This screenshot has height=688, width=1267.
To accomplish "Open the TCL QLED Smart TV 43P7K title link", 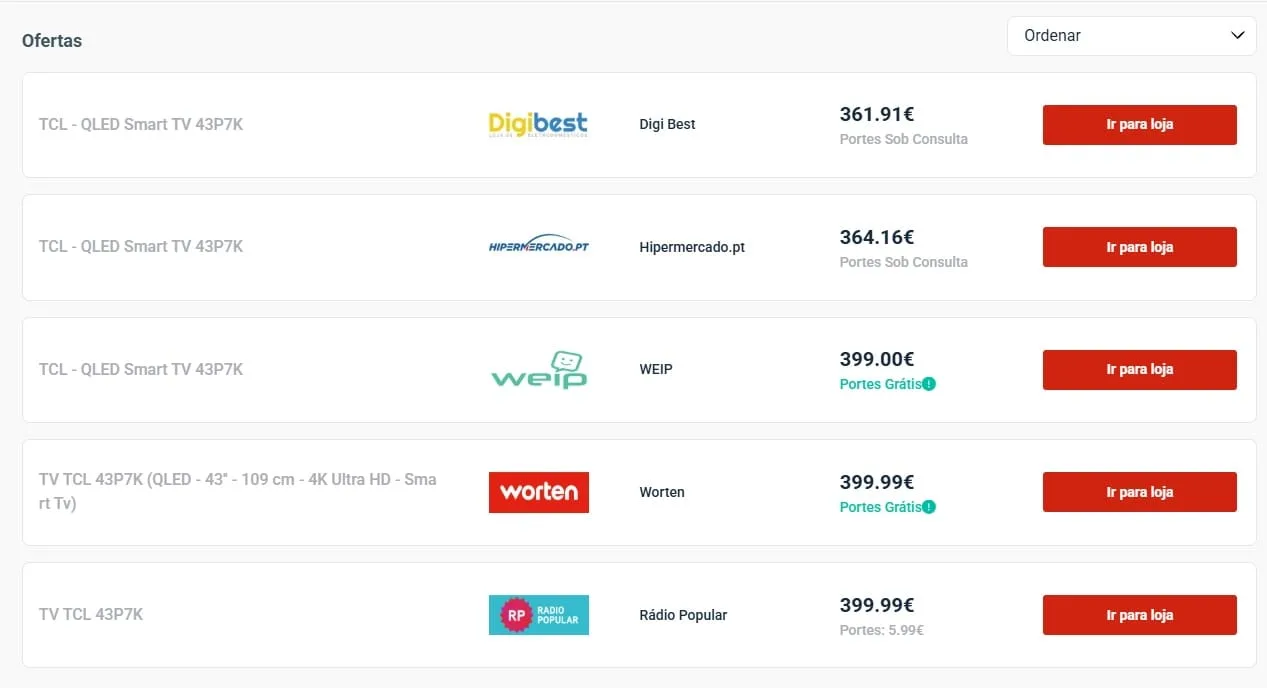I will click(140, 124).
